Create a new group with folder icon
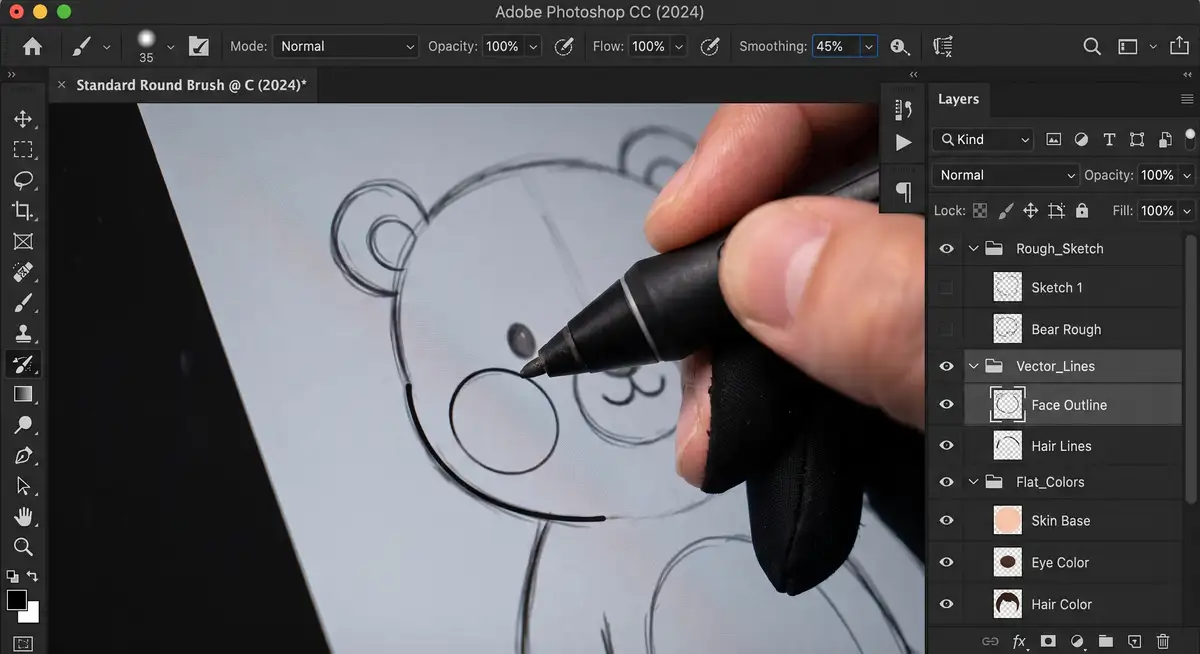The height and width of the screenshot is (654, 1200). click(x=1106, y=641)
